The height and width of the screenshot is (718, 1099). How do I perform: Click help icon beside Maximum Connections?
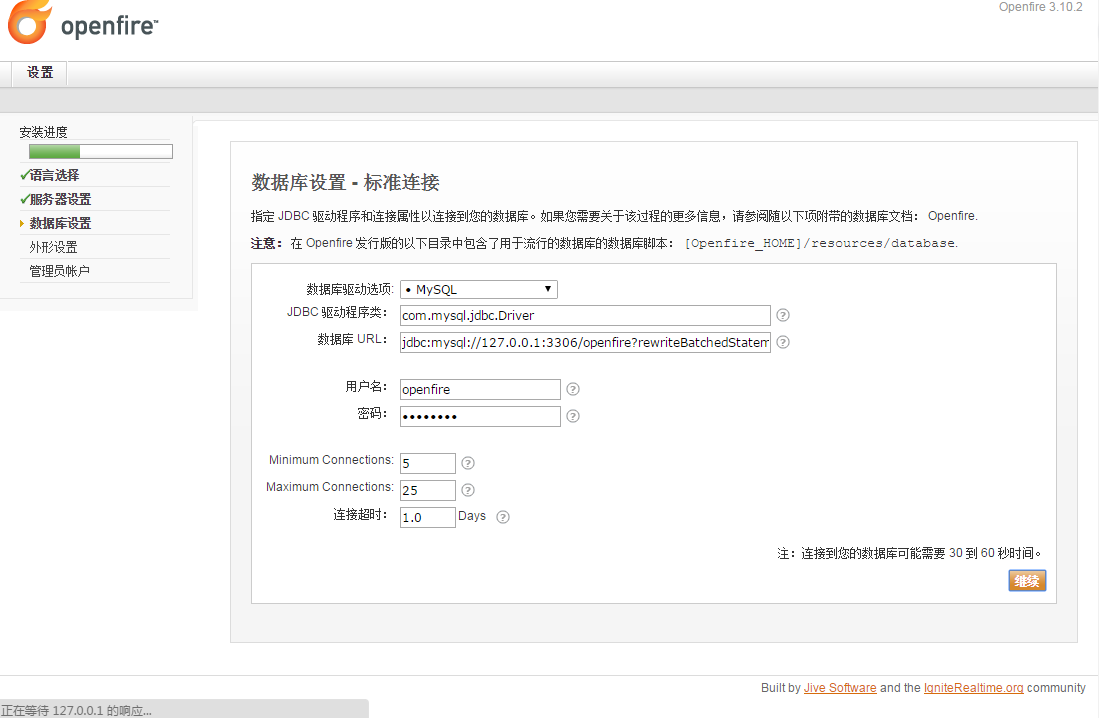[468, 490]
